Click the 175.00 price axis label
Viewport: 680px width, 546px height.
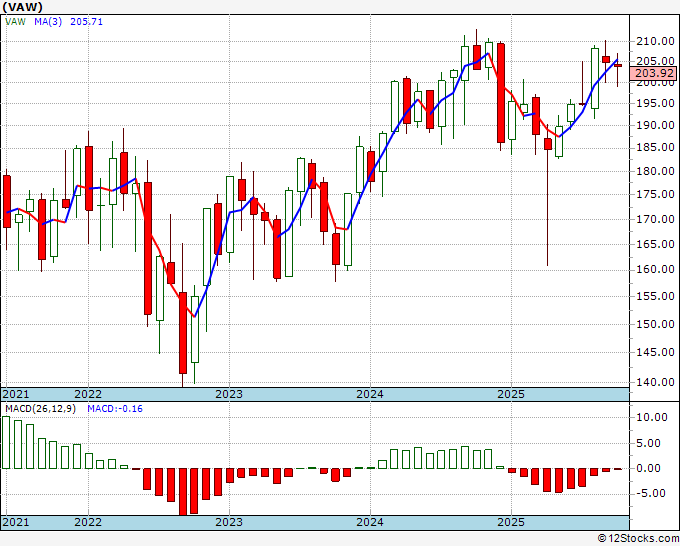655,194
